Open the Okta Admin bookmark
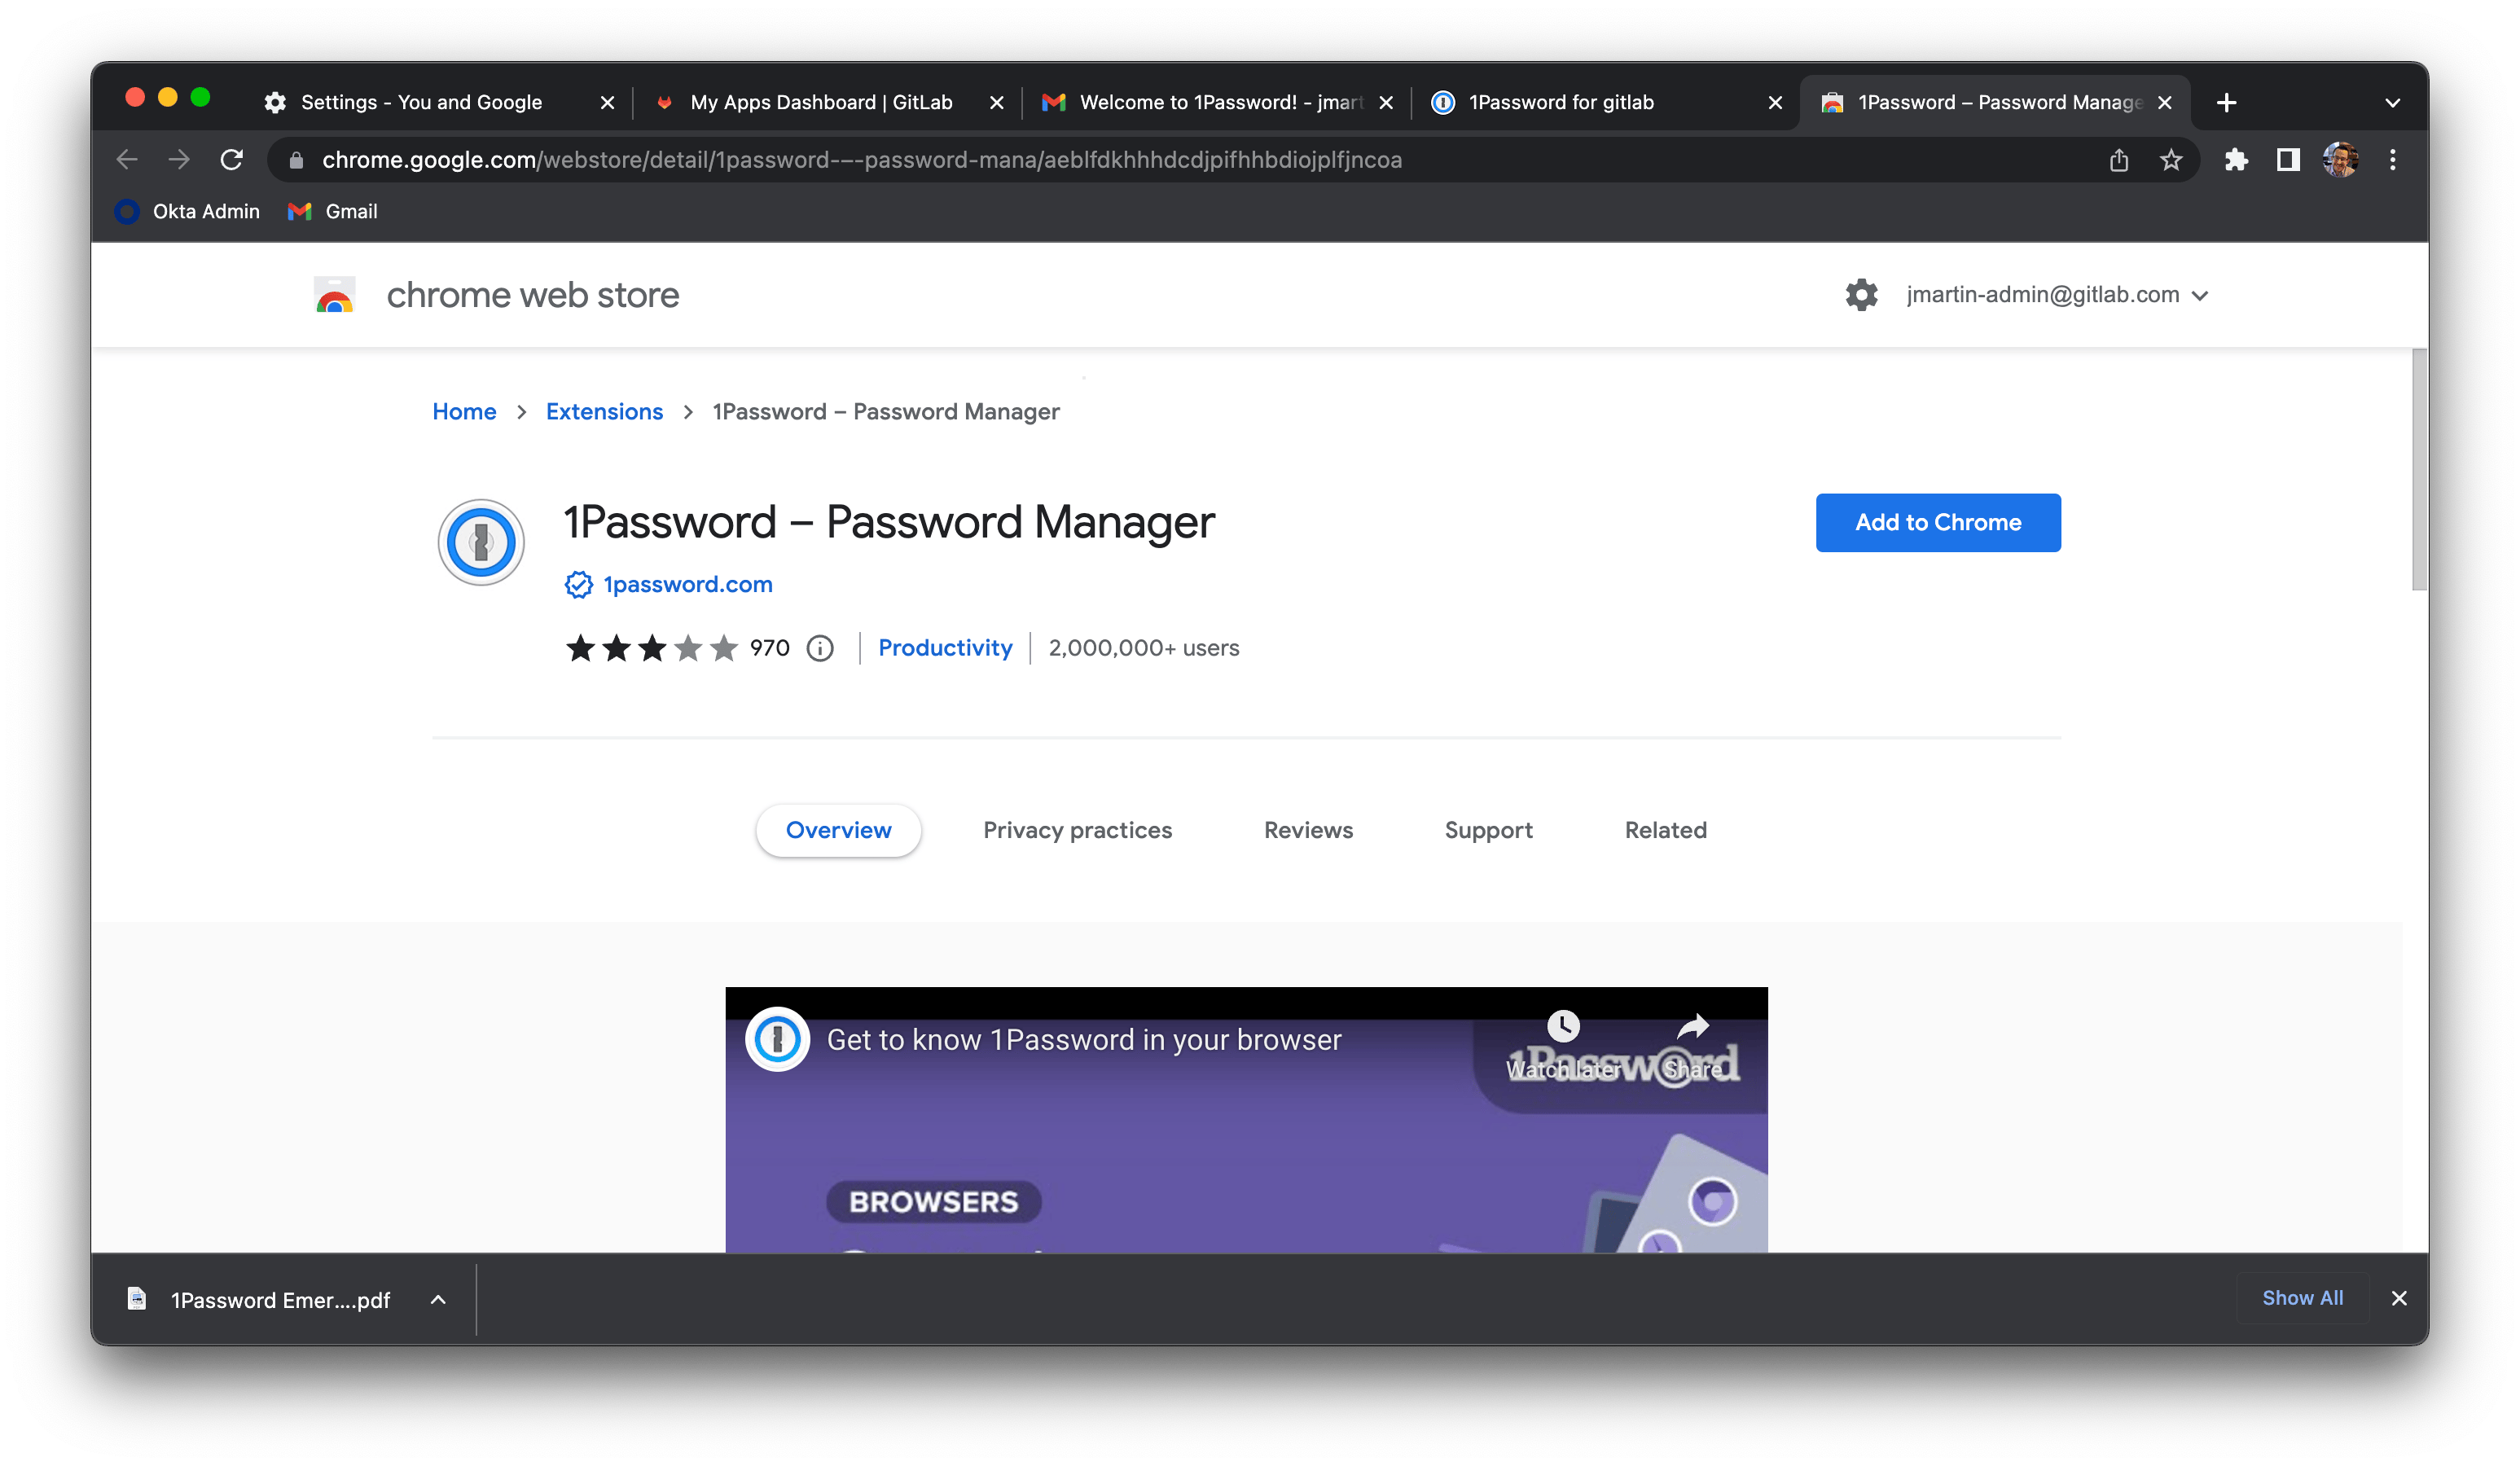The width and height of the screenshot is (2520, 1466). coord(188,212)
